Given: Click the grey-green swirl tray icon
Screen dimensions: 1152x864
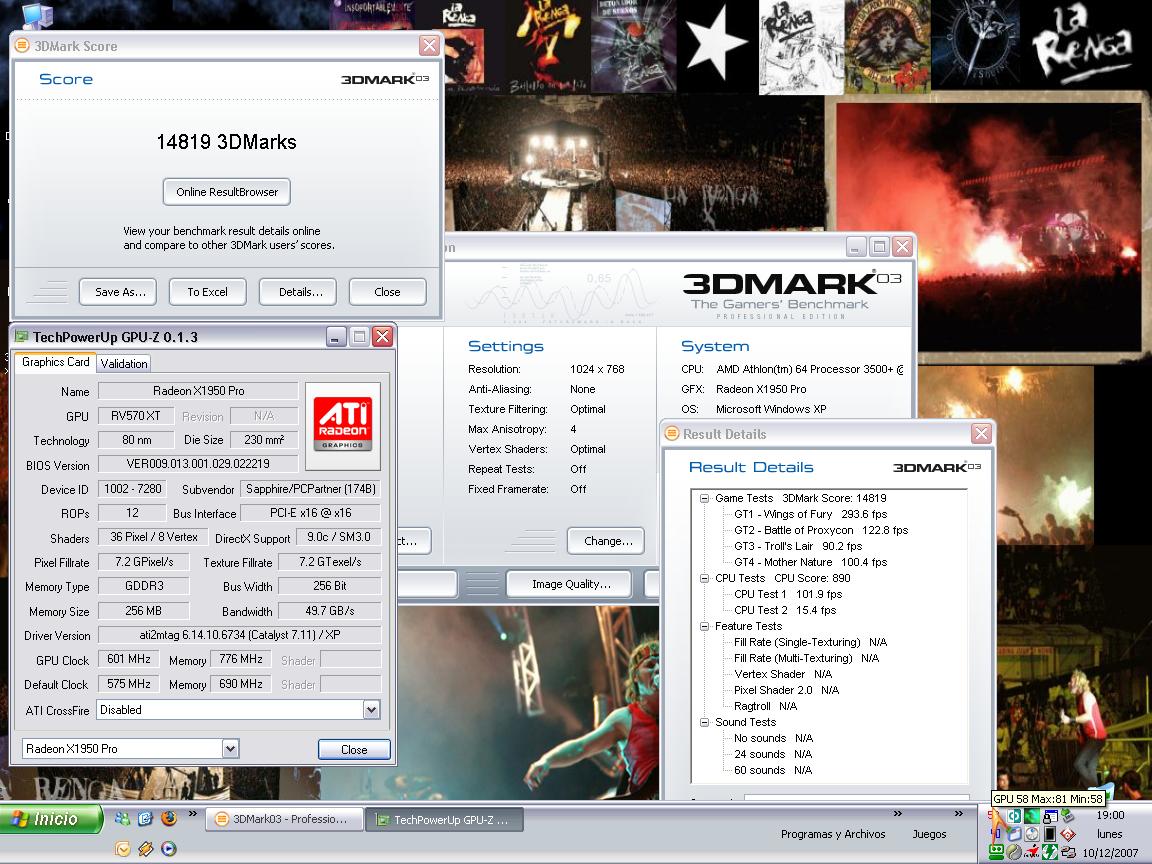Looking at the screenshot, I should tap(1014, 852).
